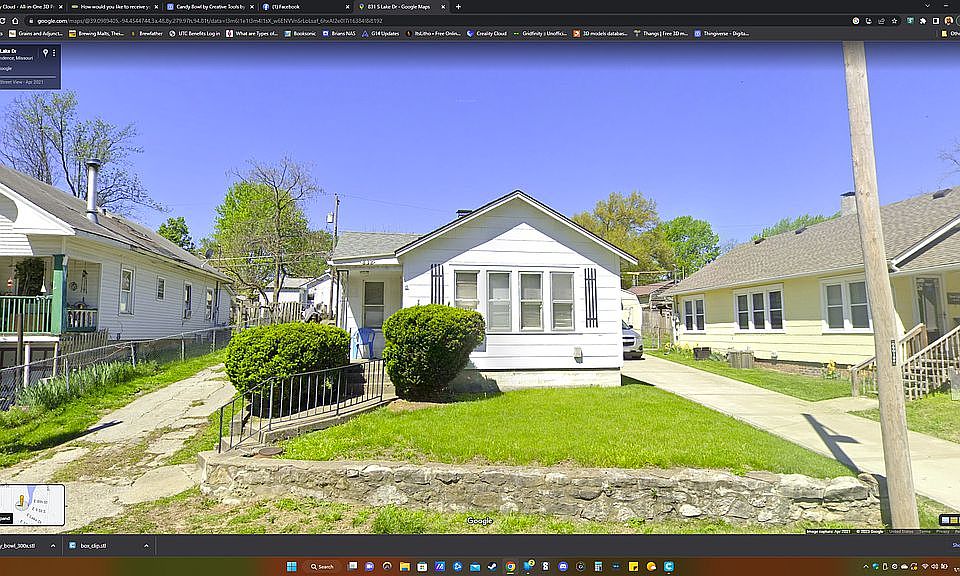Open Creality Cloud bookmark

coord(487,34)
